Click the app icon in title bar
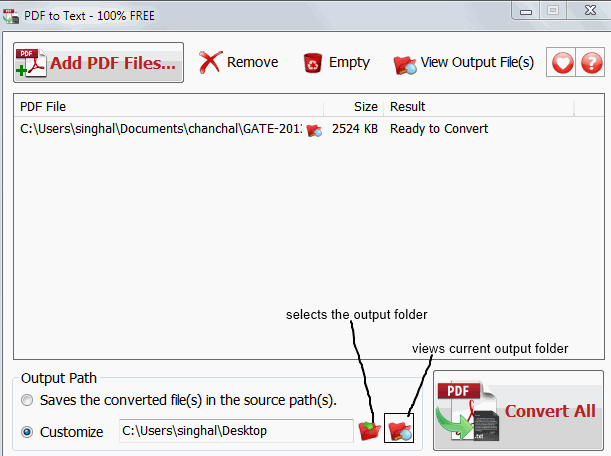Screen dimensions: 611x456 tap(11, 16)
